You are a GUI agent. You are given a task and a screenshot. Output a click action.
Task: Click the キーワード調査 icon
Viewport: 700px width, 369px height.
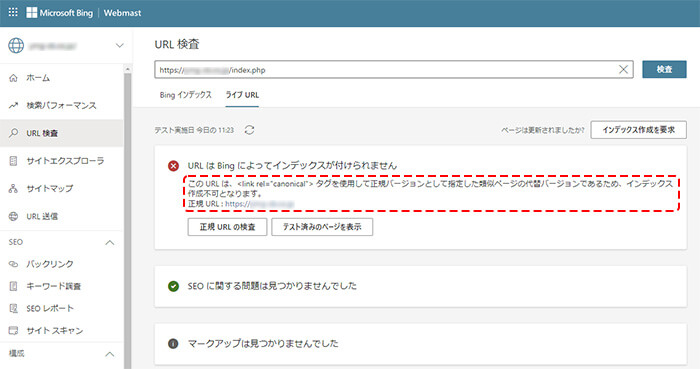tap(13, 286)
